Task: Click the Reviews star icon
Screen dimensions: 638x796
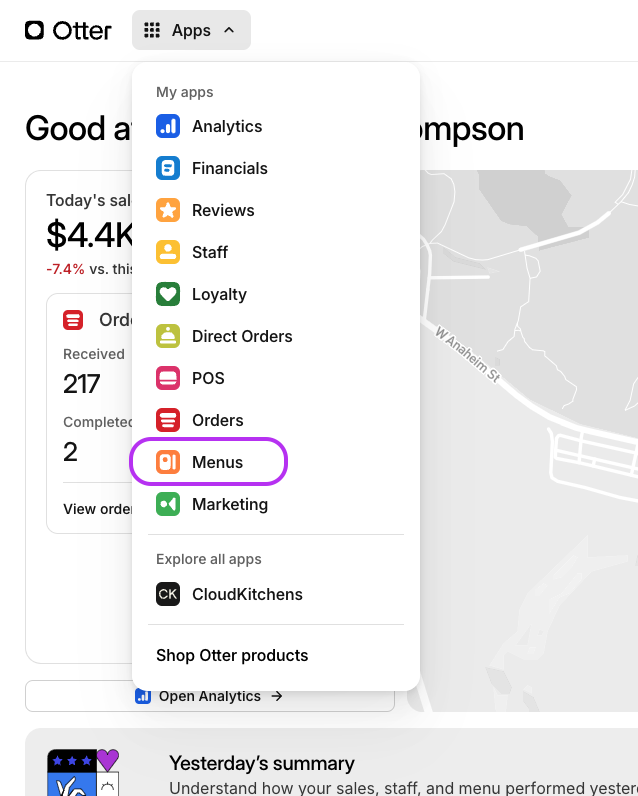Action: [167, 210]
